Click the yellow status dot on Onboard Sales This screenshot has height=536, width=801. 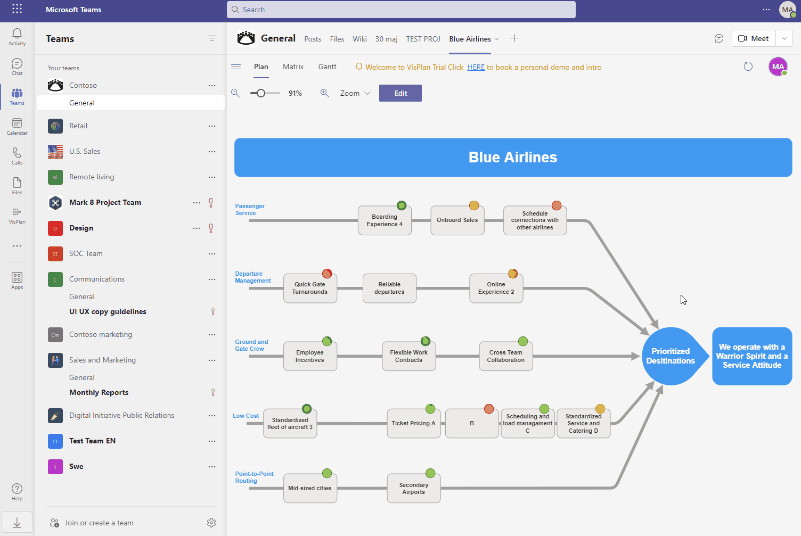474,205
